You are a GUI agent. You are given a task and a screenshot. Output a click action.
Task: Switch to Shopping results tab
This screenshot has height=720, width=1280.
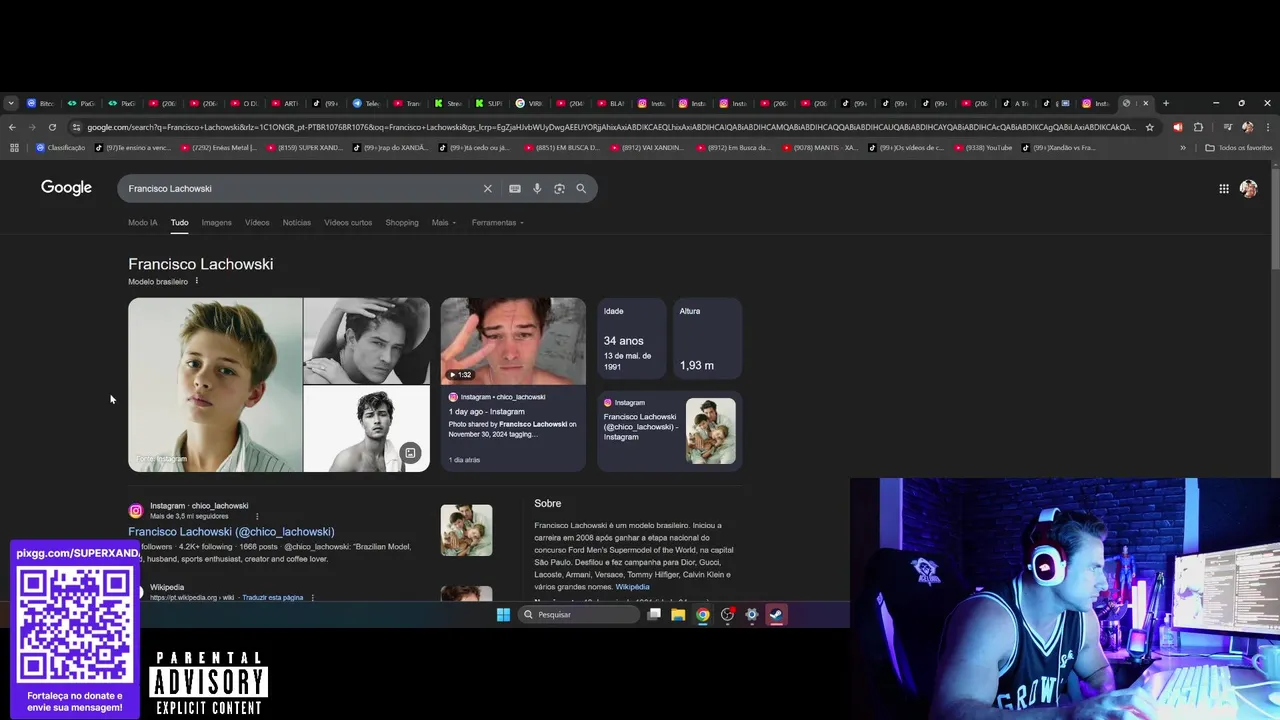[402, 222]
